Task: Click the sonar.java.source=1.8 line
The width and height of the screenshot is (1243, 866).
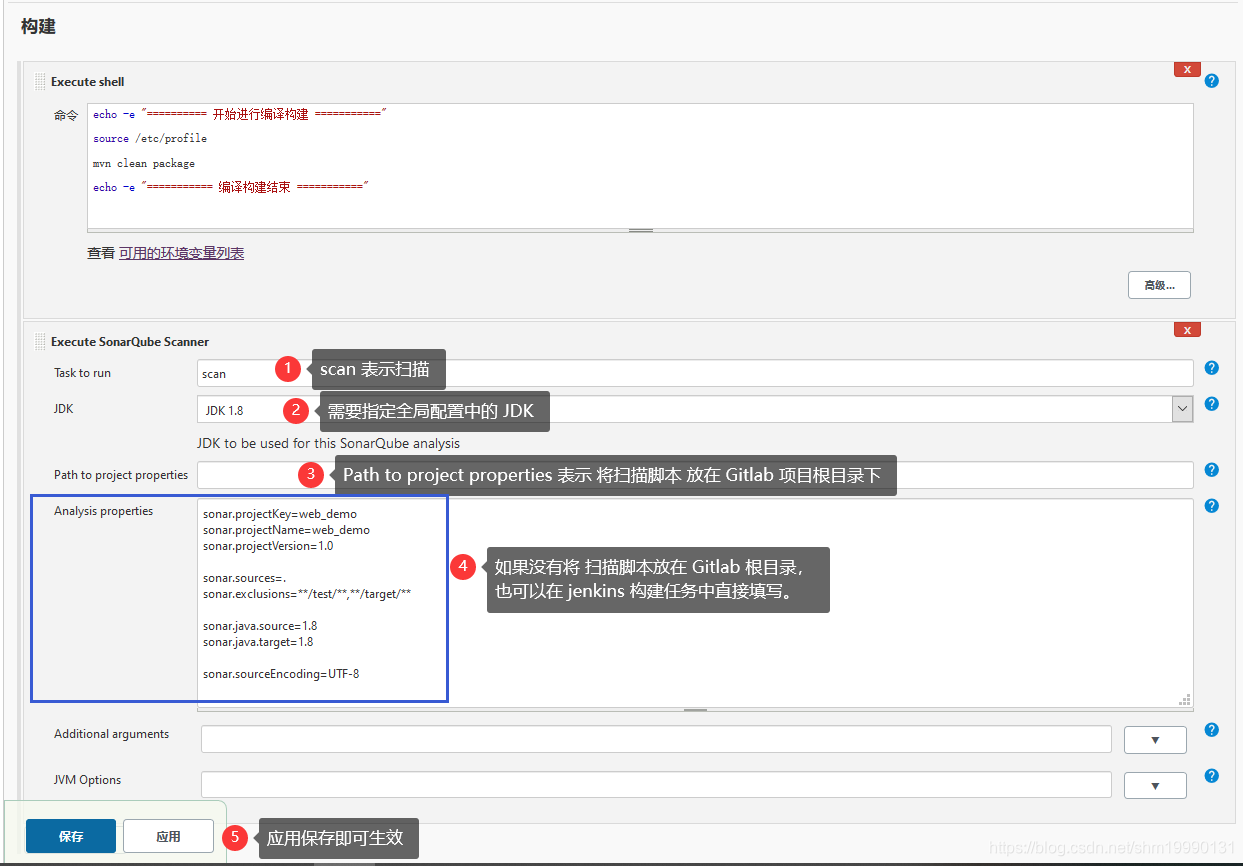Action: pos(260,626)
